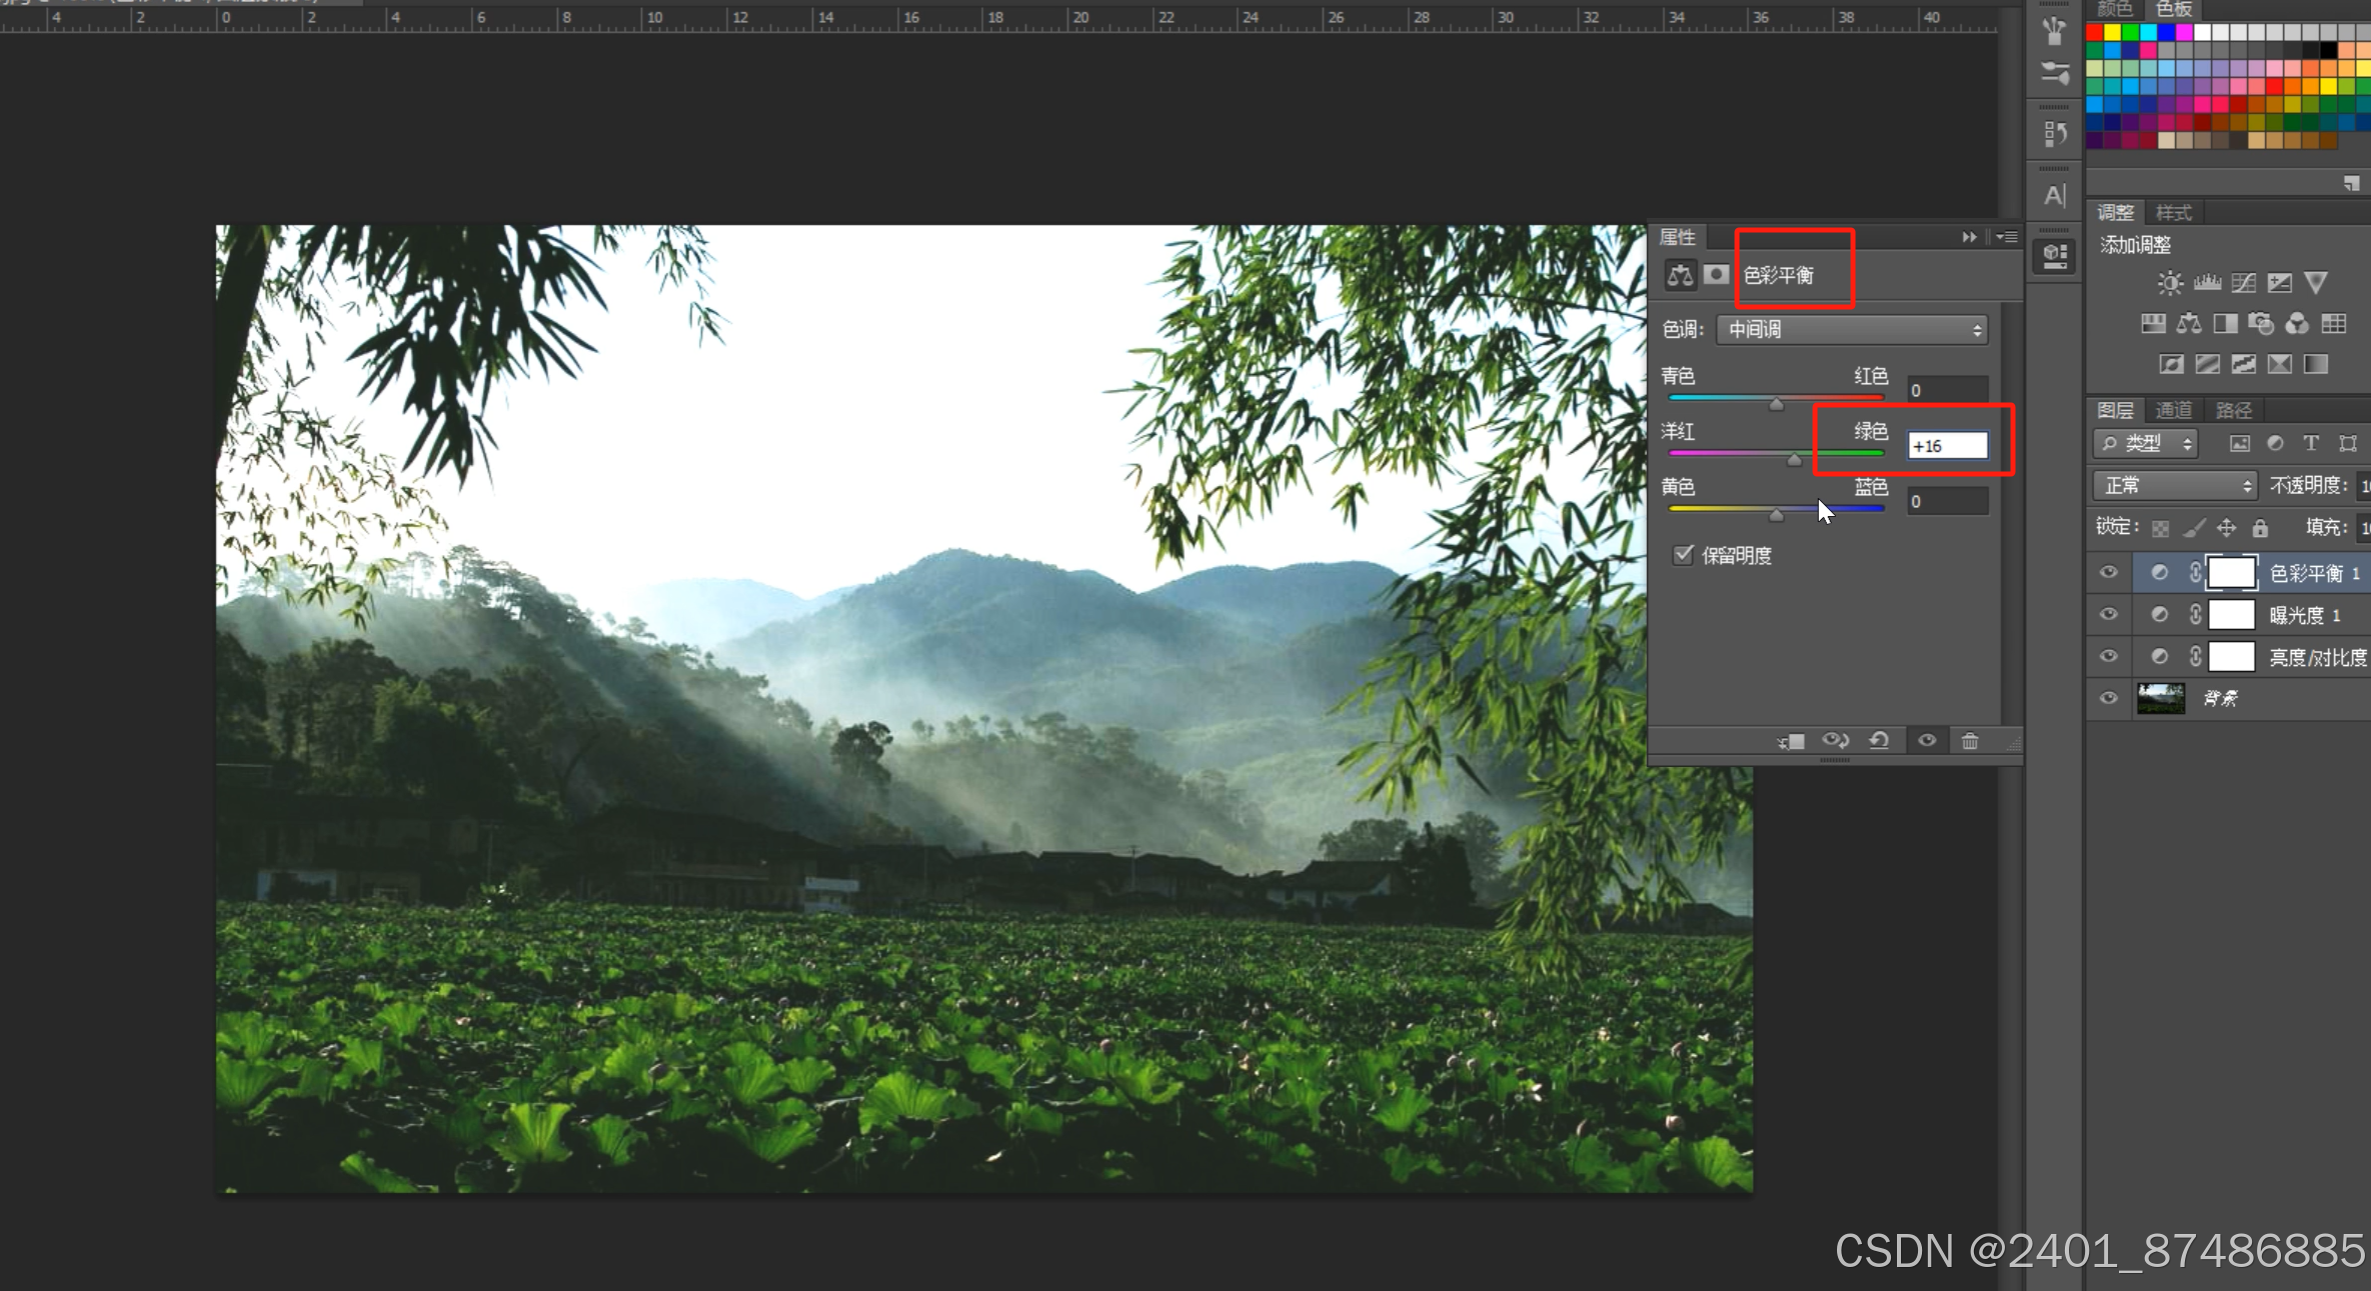Switch to the 样式 tab
Viewport: 2371px width, 1291px height.
click(2173, 213)
